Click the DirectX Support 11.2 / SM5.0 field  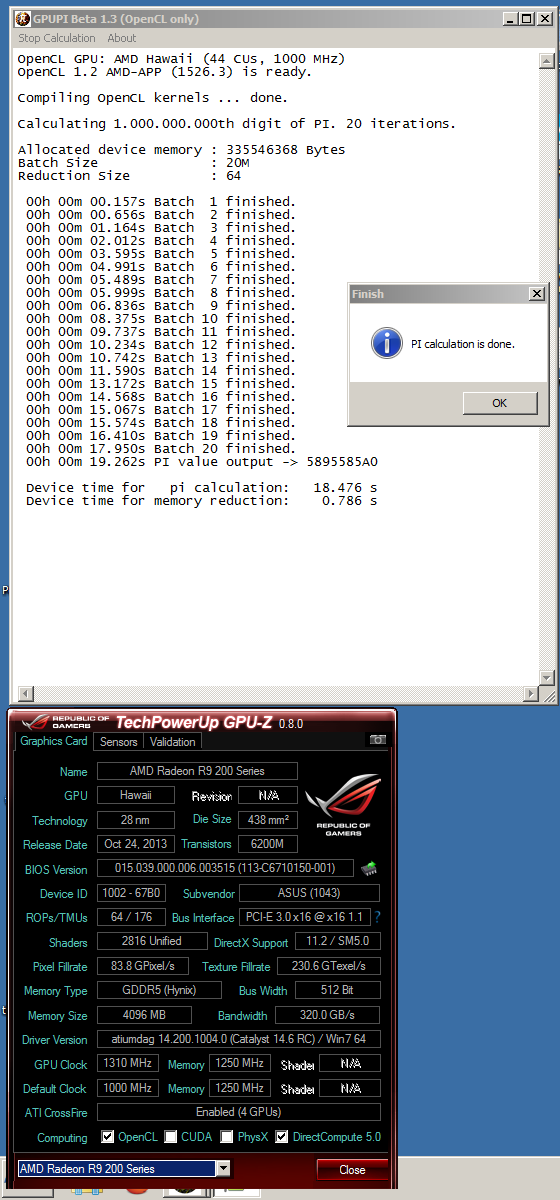tap(338, 941)
